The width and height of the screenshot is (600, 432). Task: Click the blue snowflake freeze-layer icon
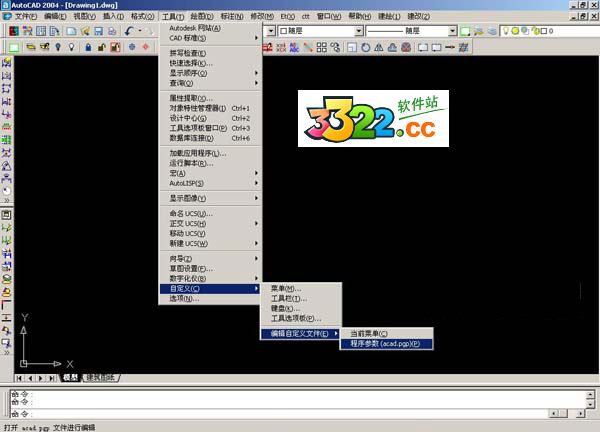coord(132,47)
